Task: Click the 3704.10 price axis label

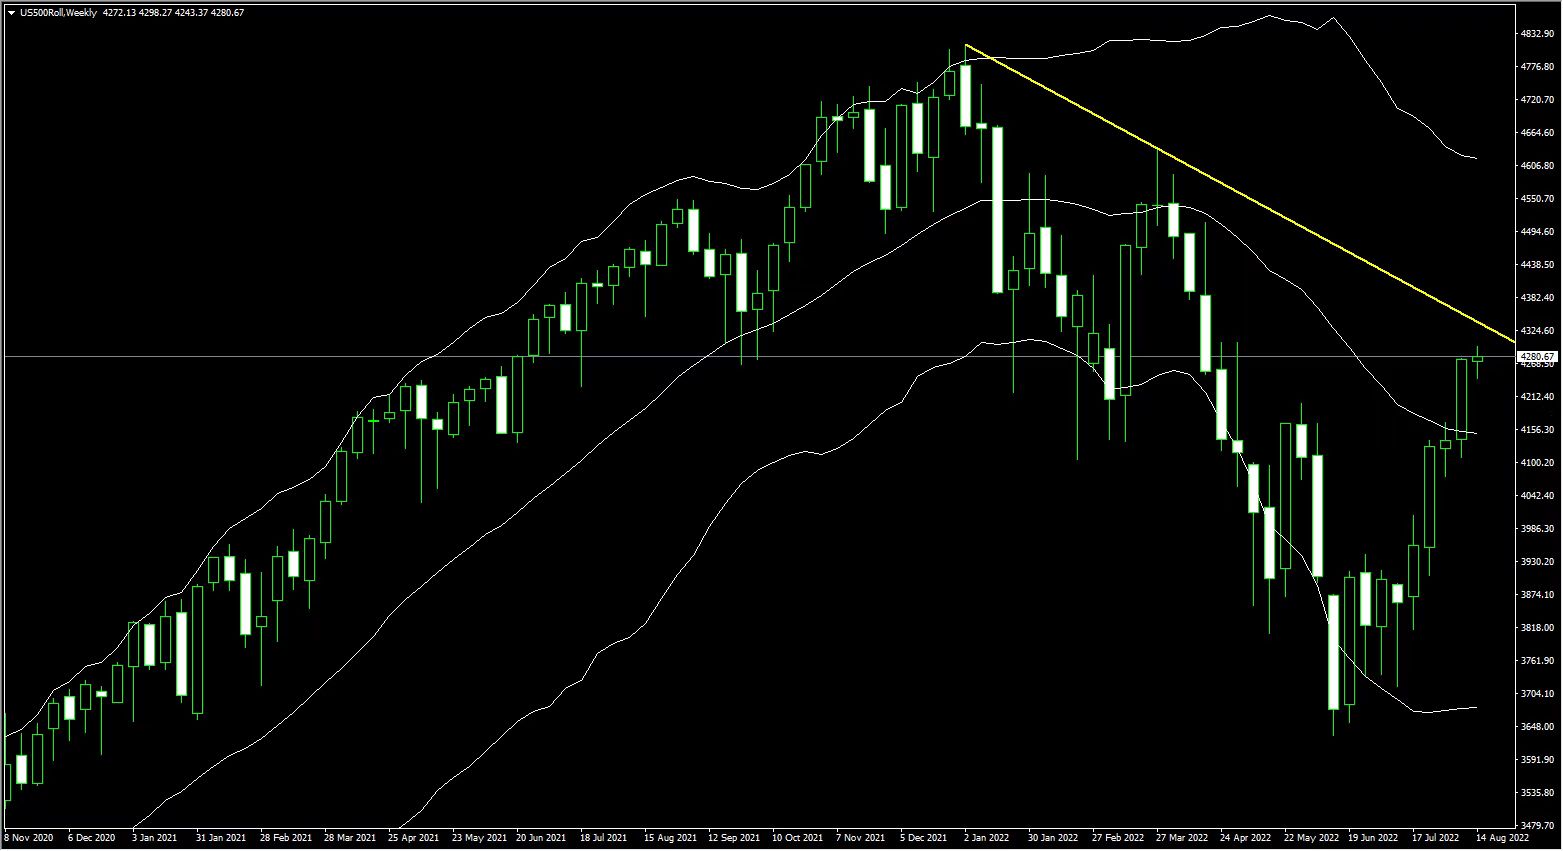Action: pos(1535,694)
